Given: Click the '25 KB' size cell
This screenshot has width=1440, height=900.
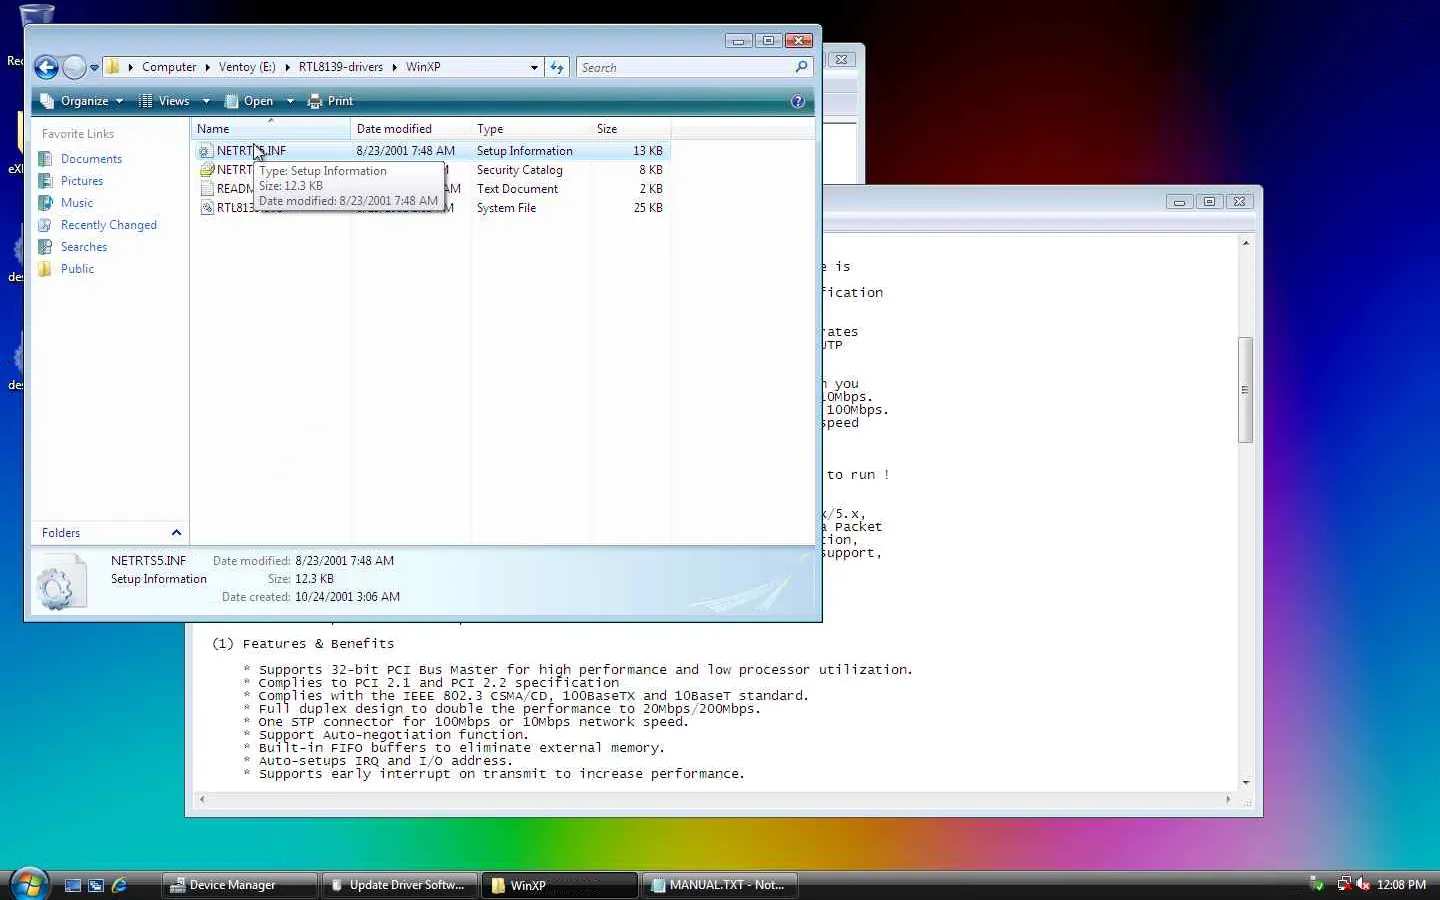Looking at the screenshot, I should (x=648, y=208).
